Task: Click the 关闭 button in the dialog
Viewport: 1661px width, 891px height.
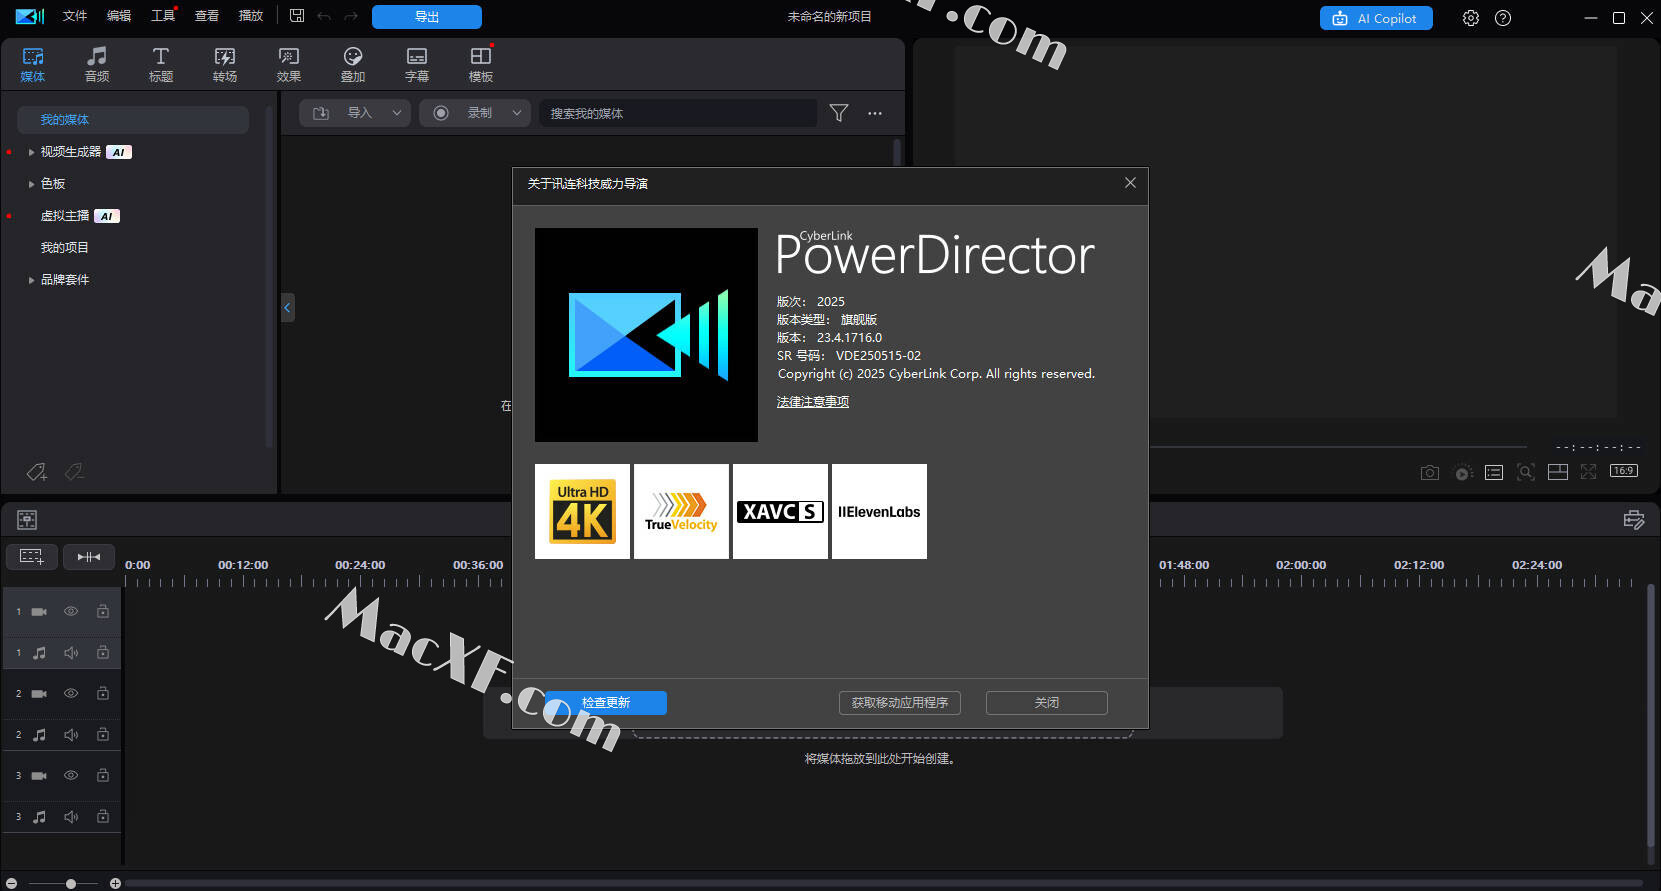Action: tap(1047, 703)
